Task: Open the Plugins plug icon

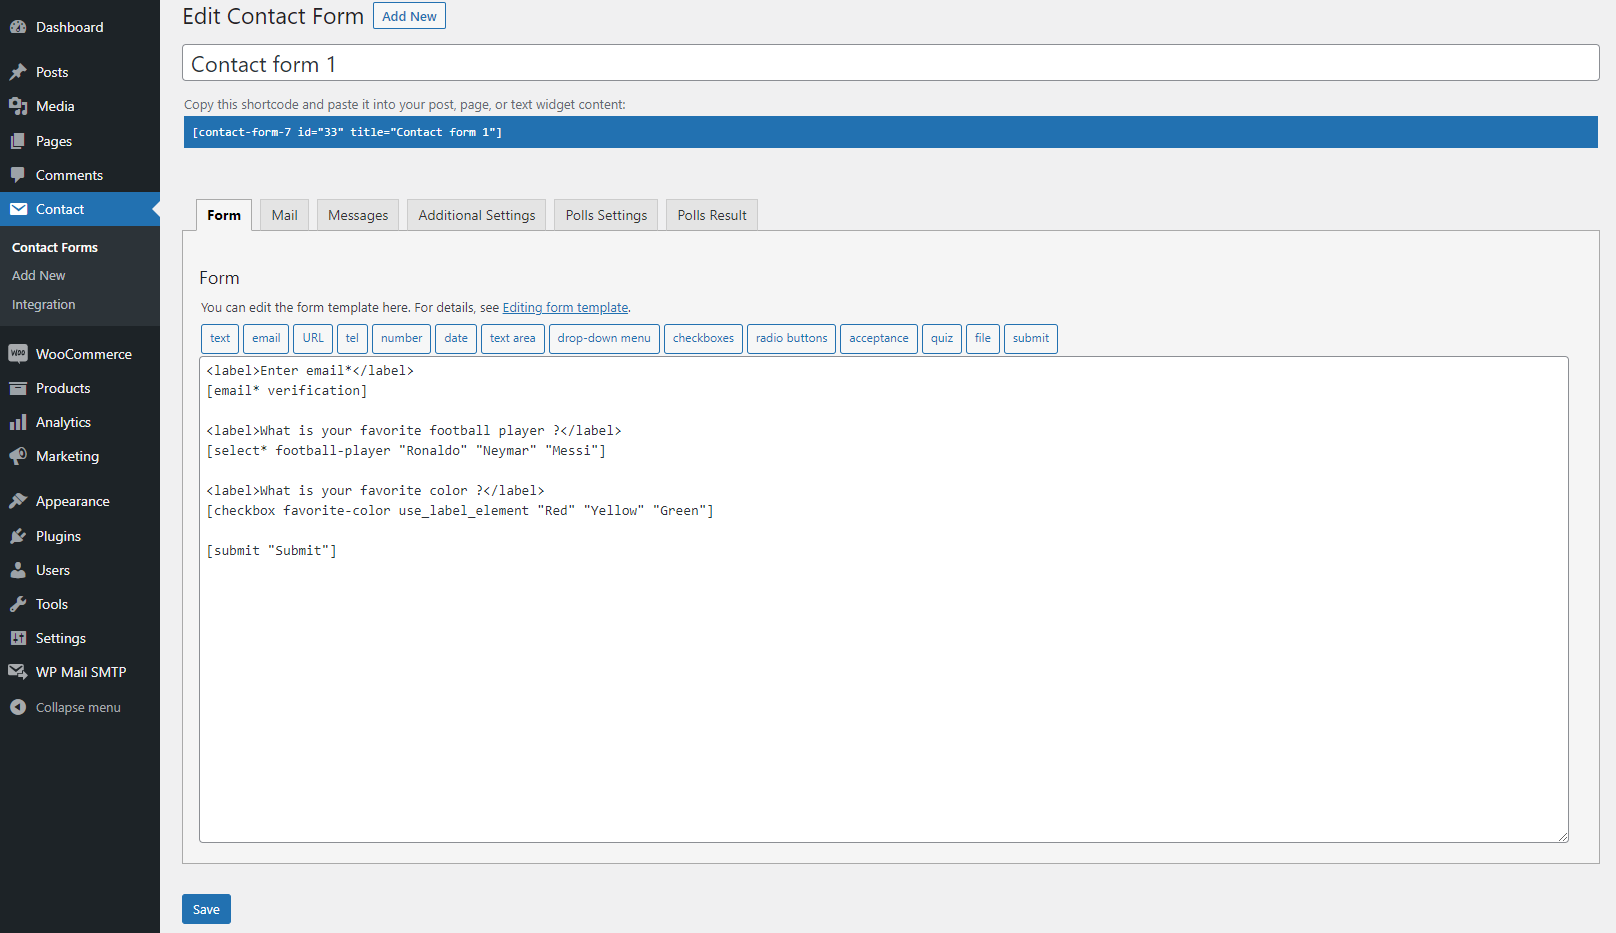Action: pos(18,536)
